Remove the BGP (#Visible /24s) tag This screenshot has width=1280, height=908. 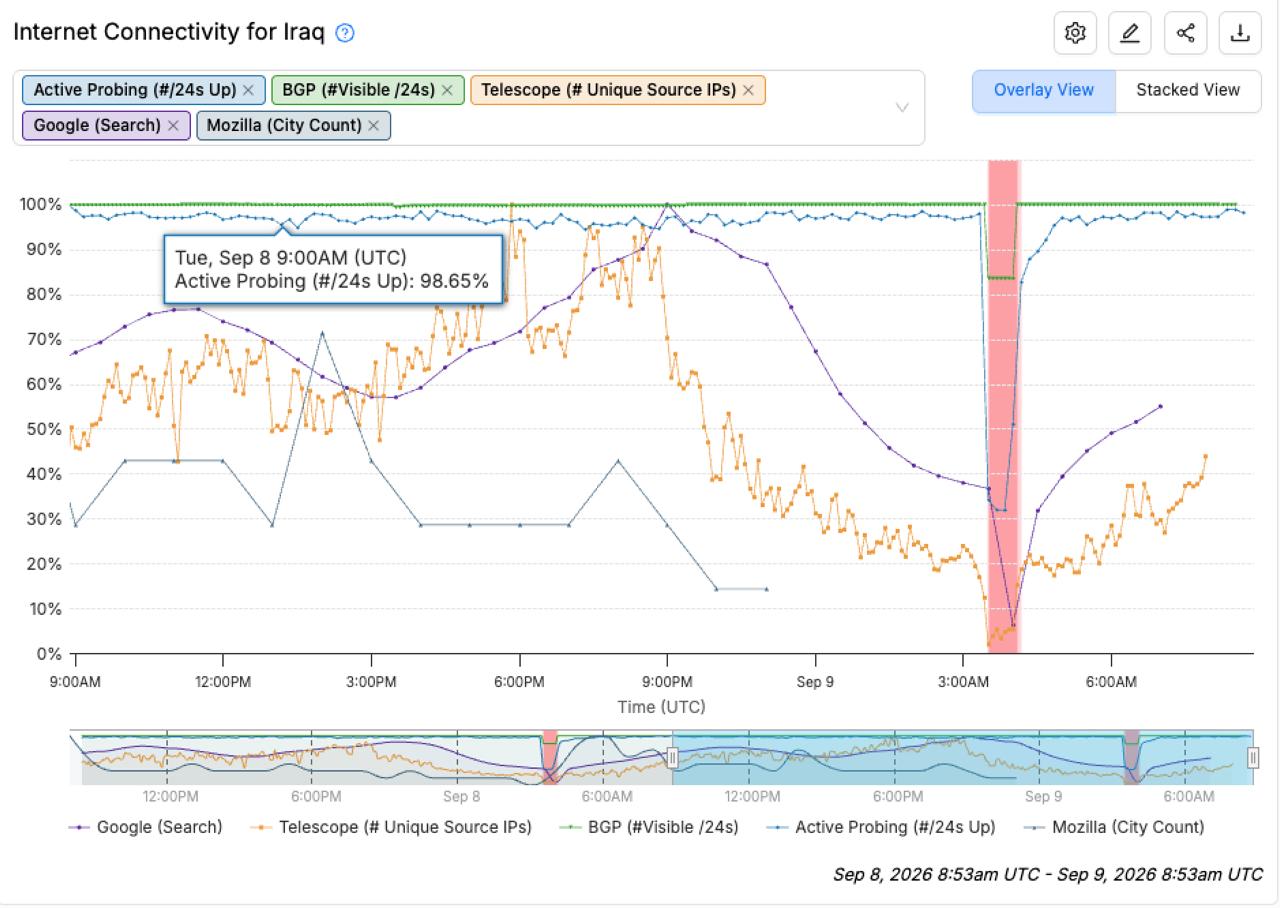point(447,90)
